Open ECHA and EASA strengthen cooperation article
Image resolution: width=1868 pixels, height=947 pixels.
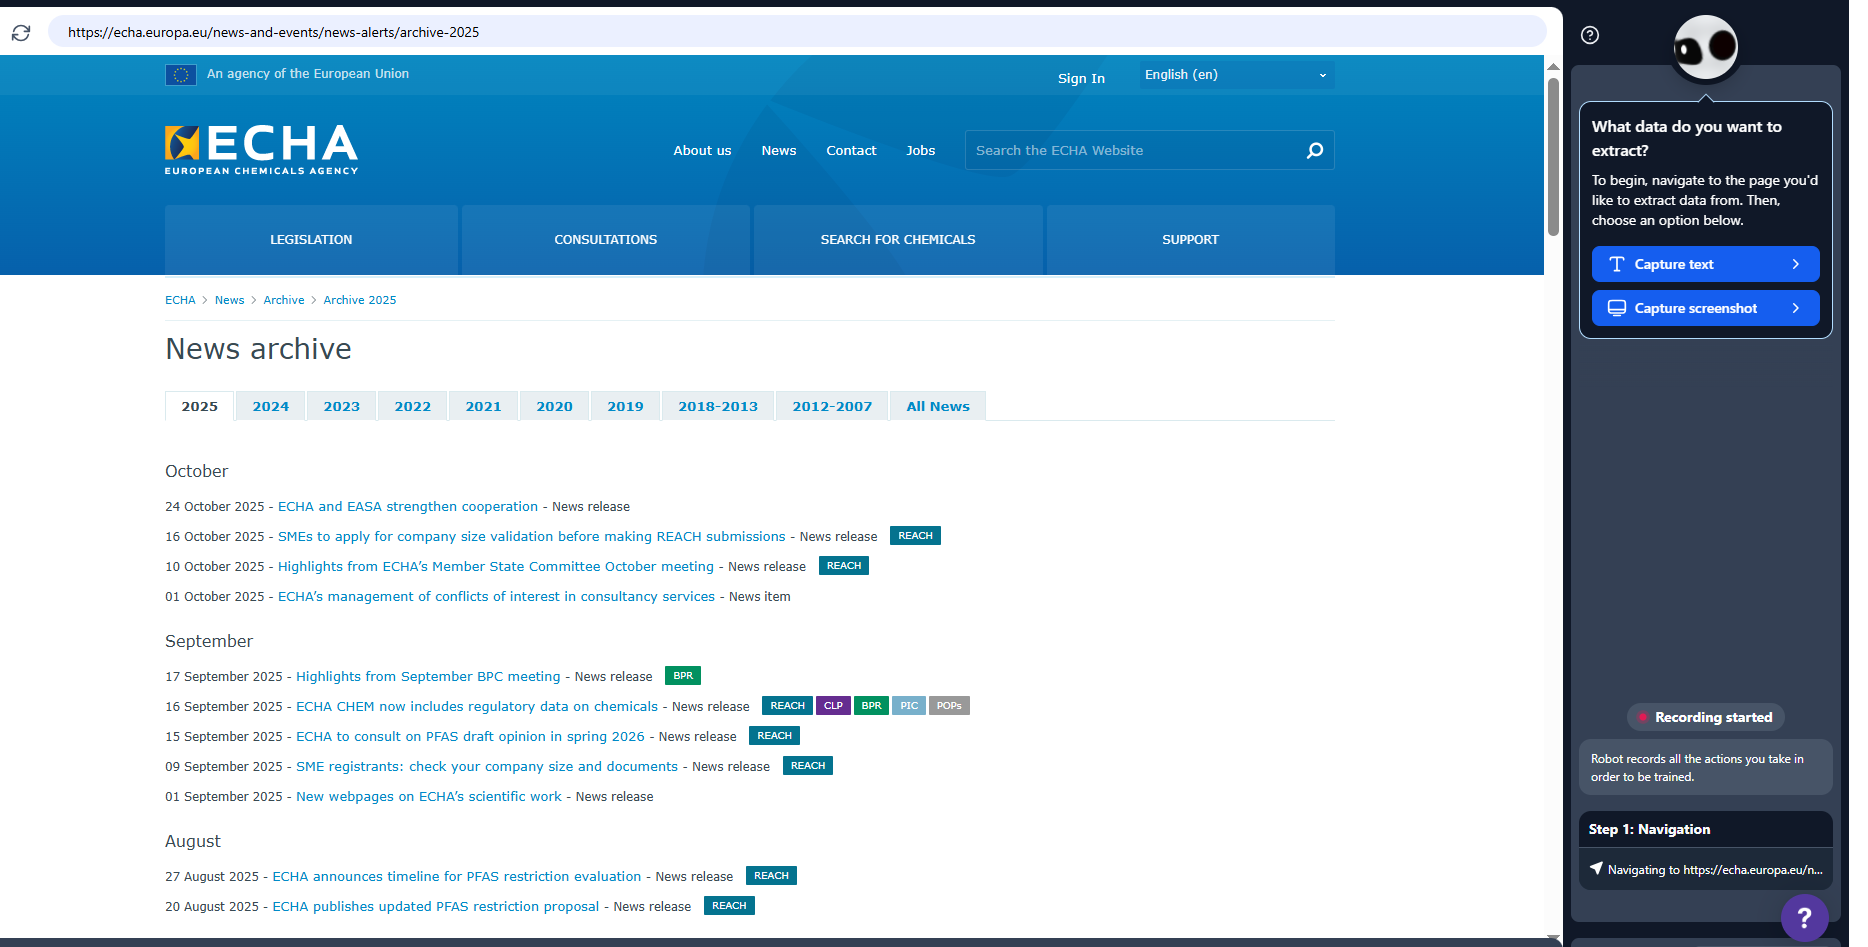[x=407, y=507]
